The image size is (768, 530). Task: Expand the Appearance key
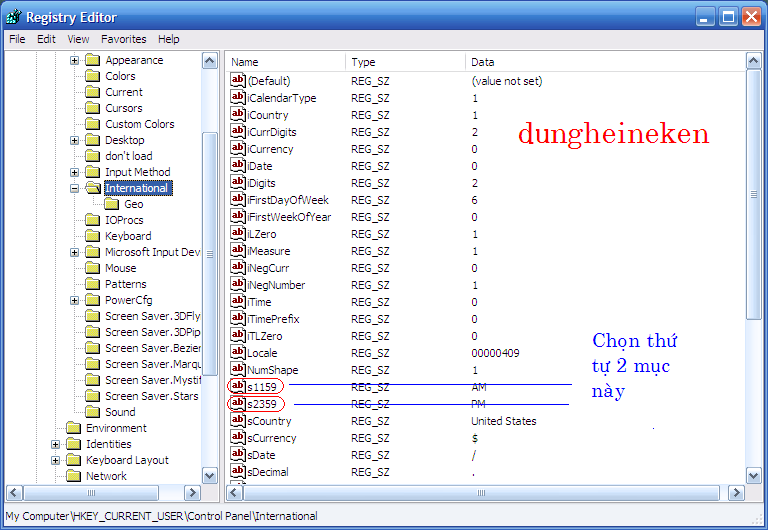(74, 60)
